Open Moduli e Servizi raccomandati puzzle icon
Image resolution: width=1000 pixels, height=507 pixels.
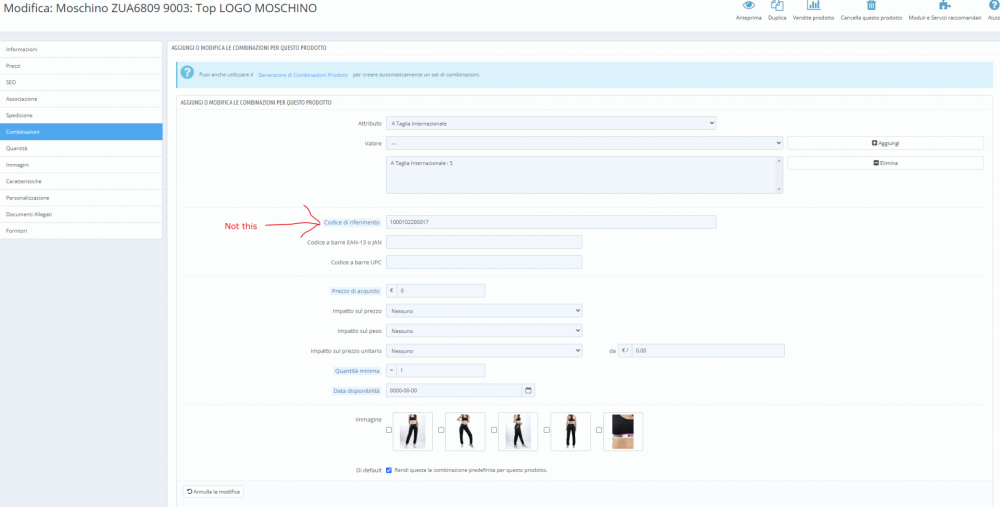(945, 6)
